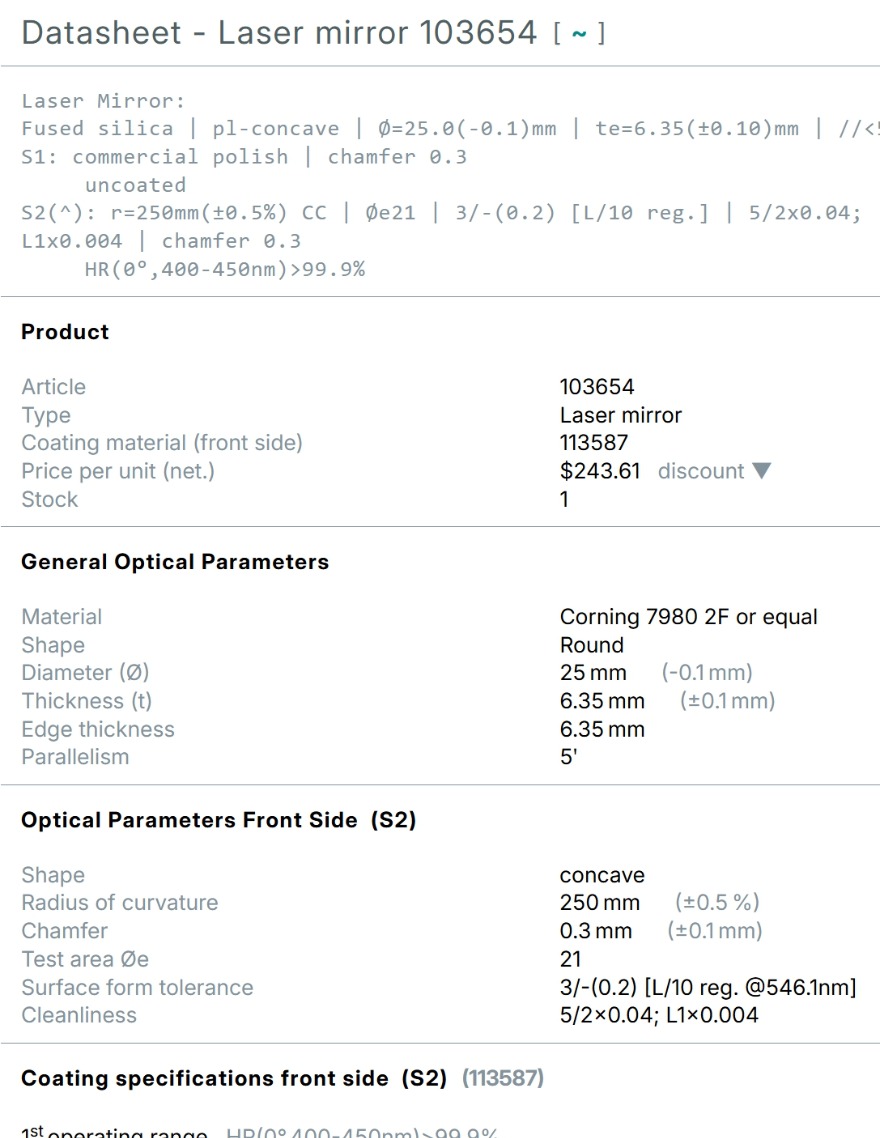Image resolution: width=880 pixels, height=1138 pixels.
Task: Expand the discount dropdown triangle
Action: click(761, 471)
